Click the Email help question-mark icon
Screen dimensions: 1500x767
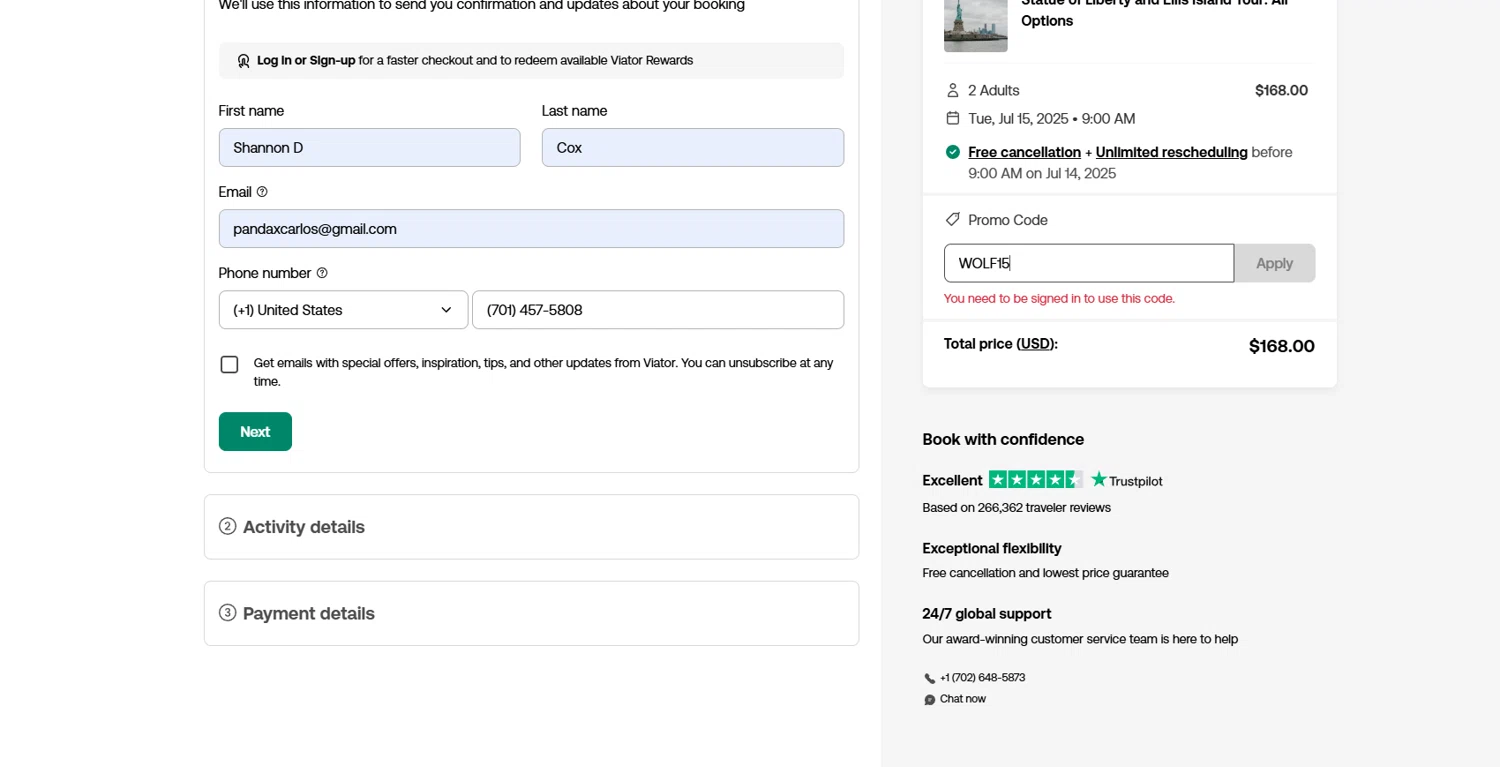(x=262, y=192)
